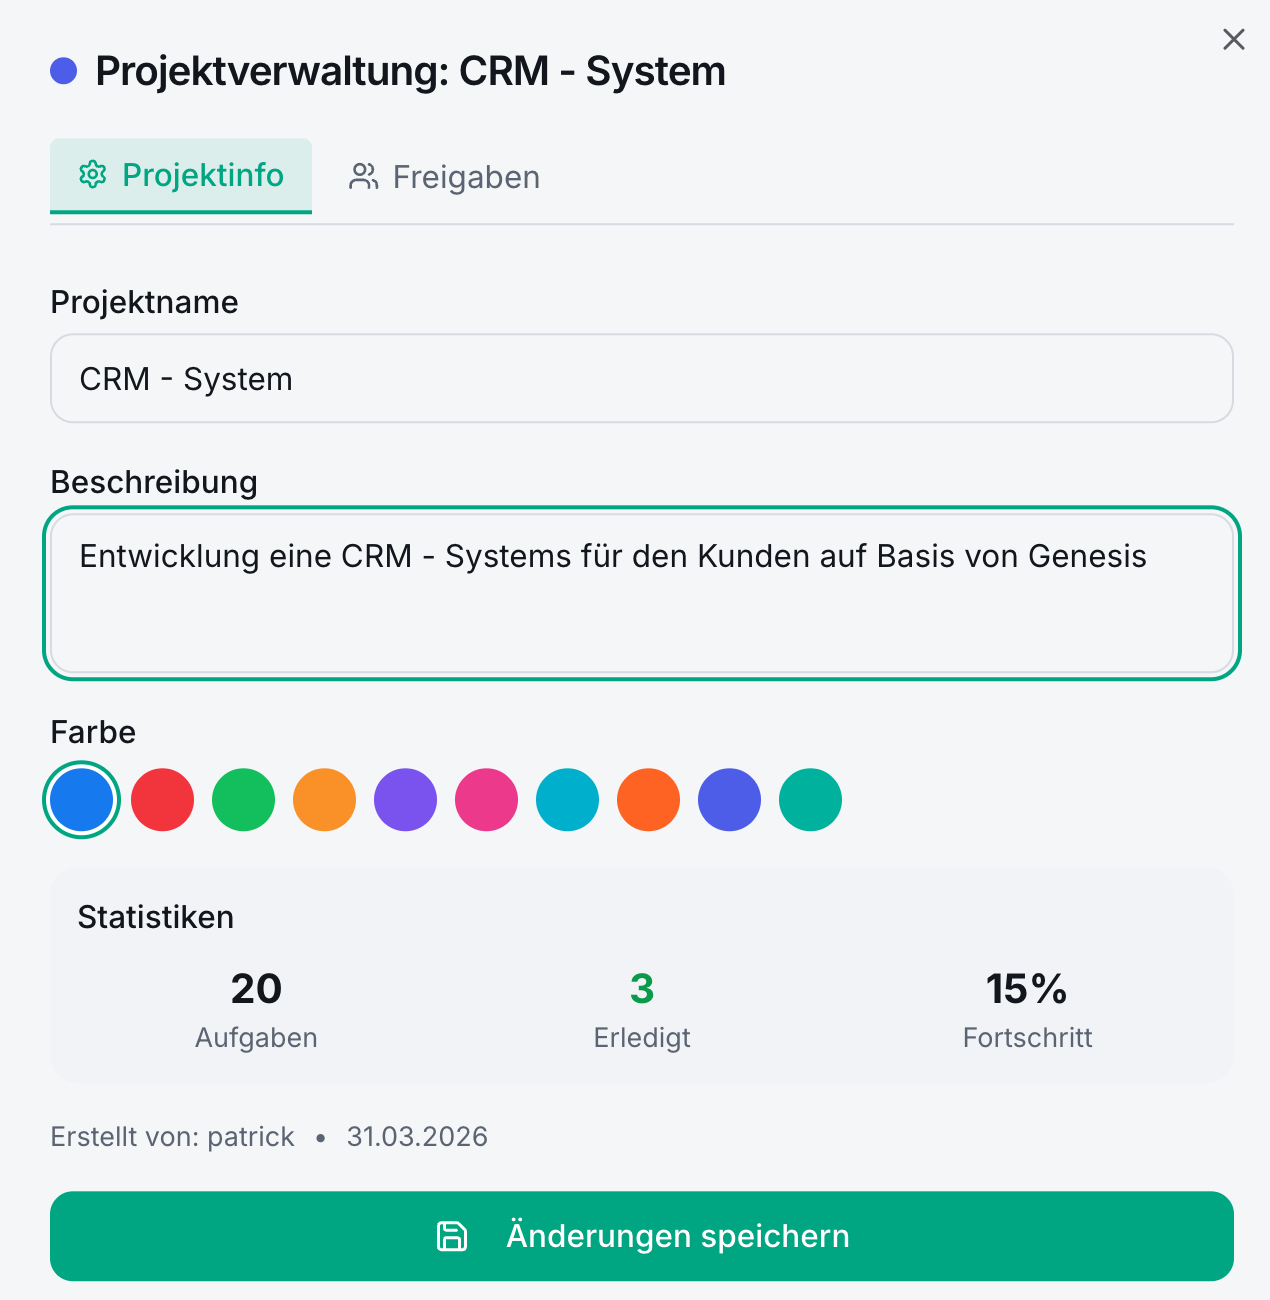
Task: Click the floppy disk save icon
Action: pyautogui.click(x=452, y=1236)
